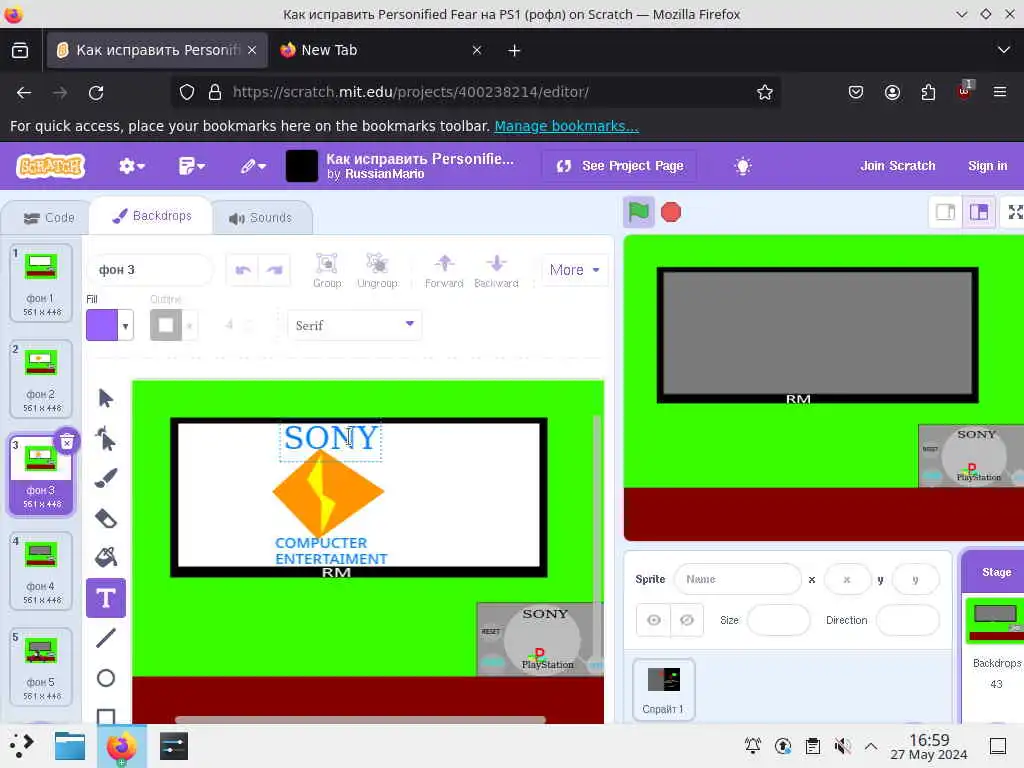Open the More options dropdown
This screenshot has width=1024, height=768.
pos(575,270)
